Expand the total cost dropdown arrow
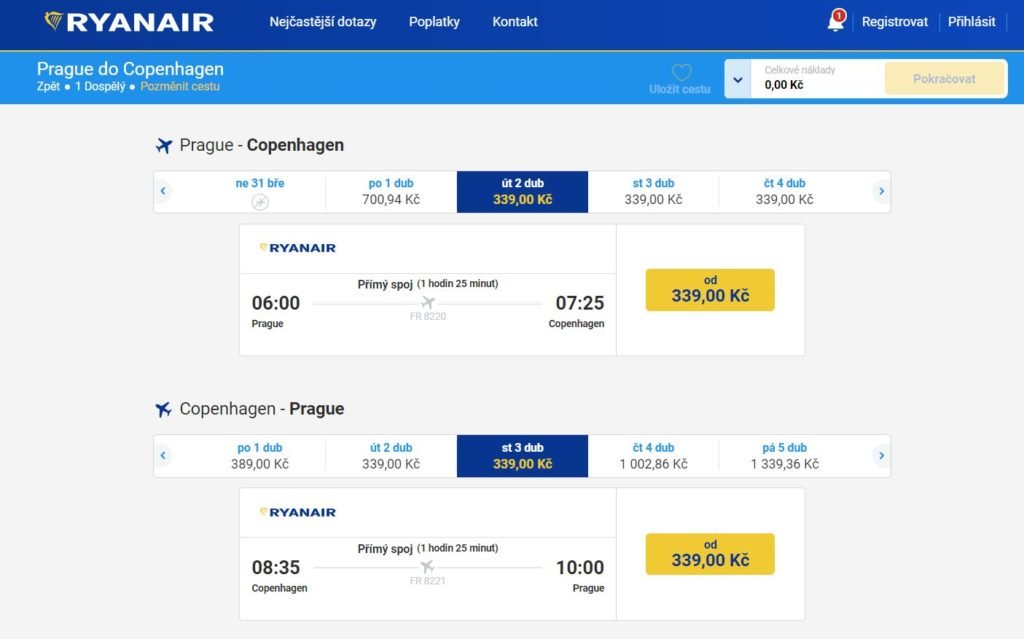 (737, 79)
